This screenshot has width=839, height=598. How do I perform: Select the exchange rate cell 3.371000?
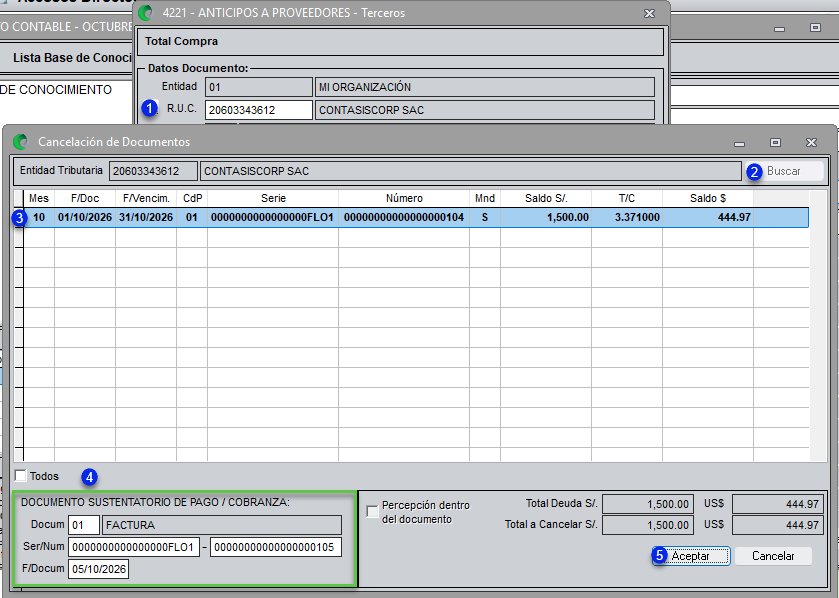627,218
